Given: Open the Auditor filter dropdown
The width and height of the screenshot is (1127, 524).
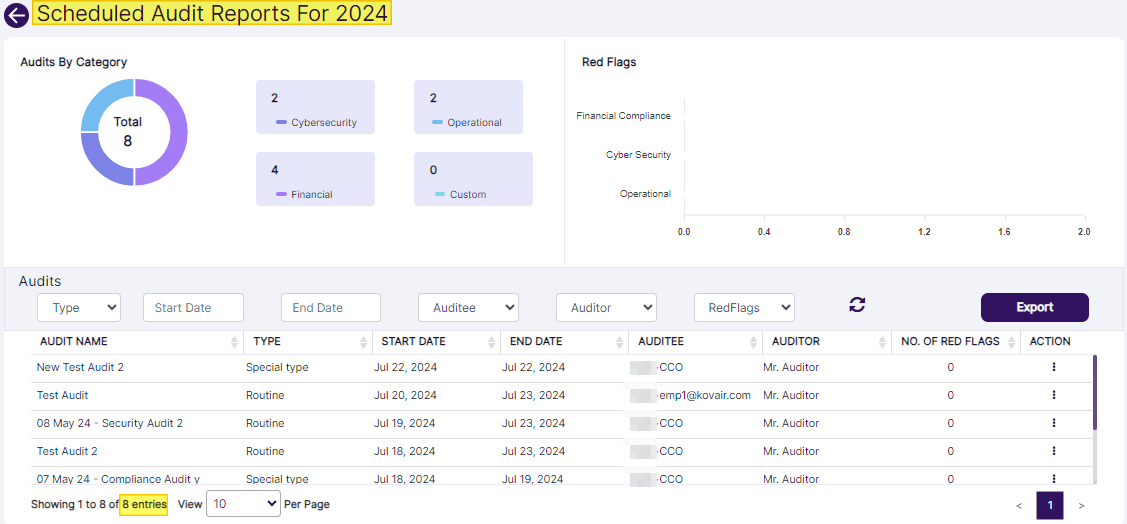Looking at the screenshot, I should pyautogui.click(x=607, y=308).
